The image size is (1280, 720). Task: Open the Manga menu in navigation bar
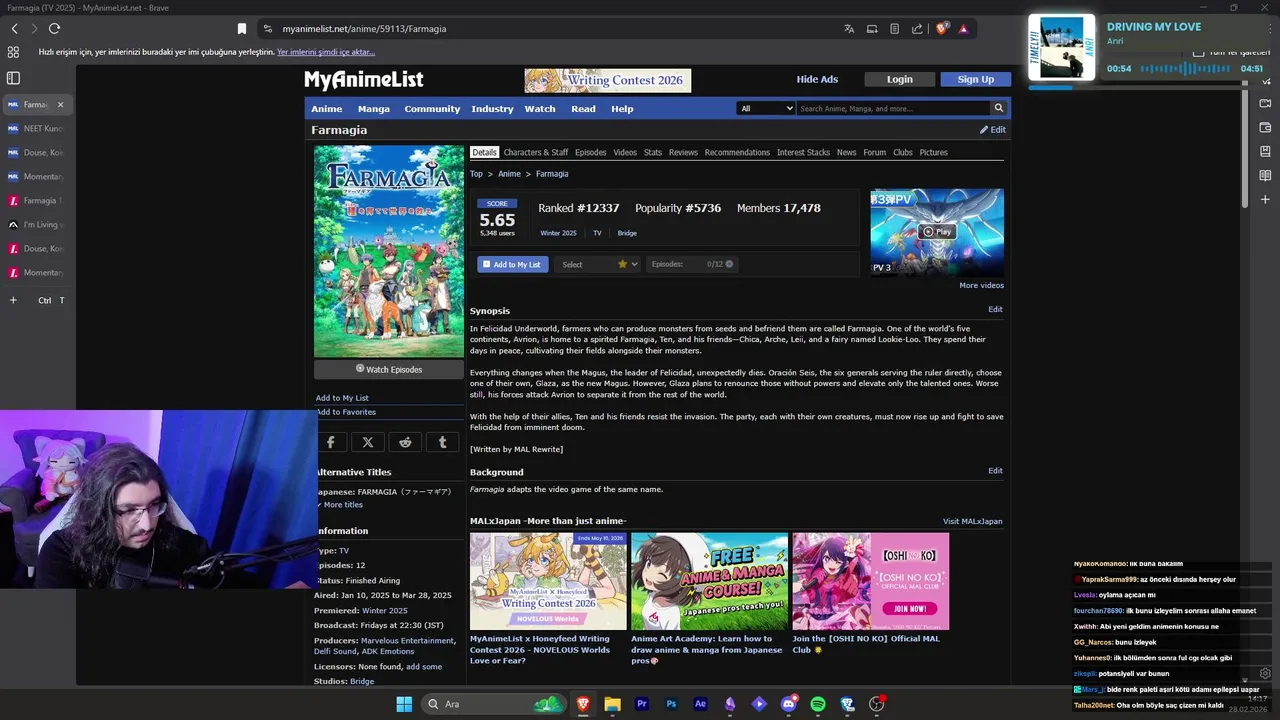pos(374,109)
